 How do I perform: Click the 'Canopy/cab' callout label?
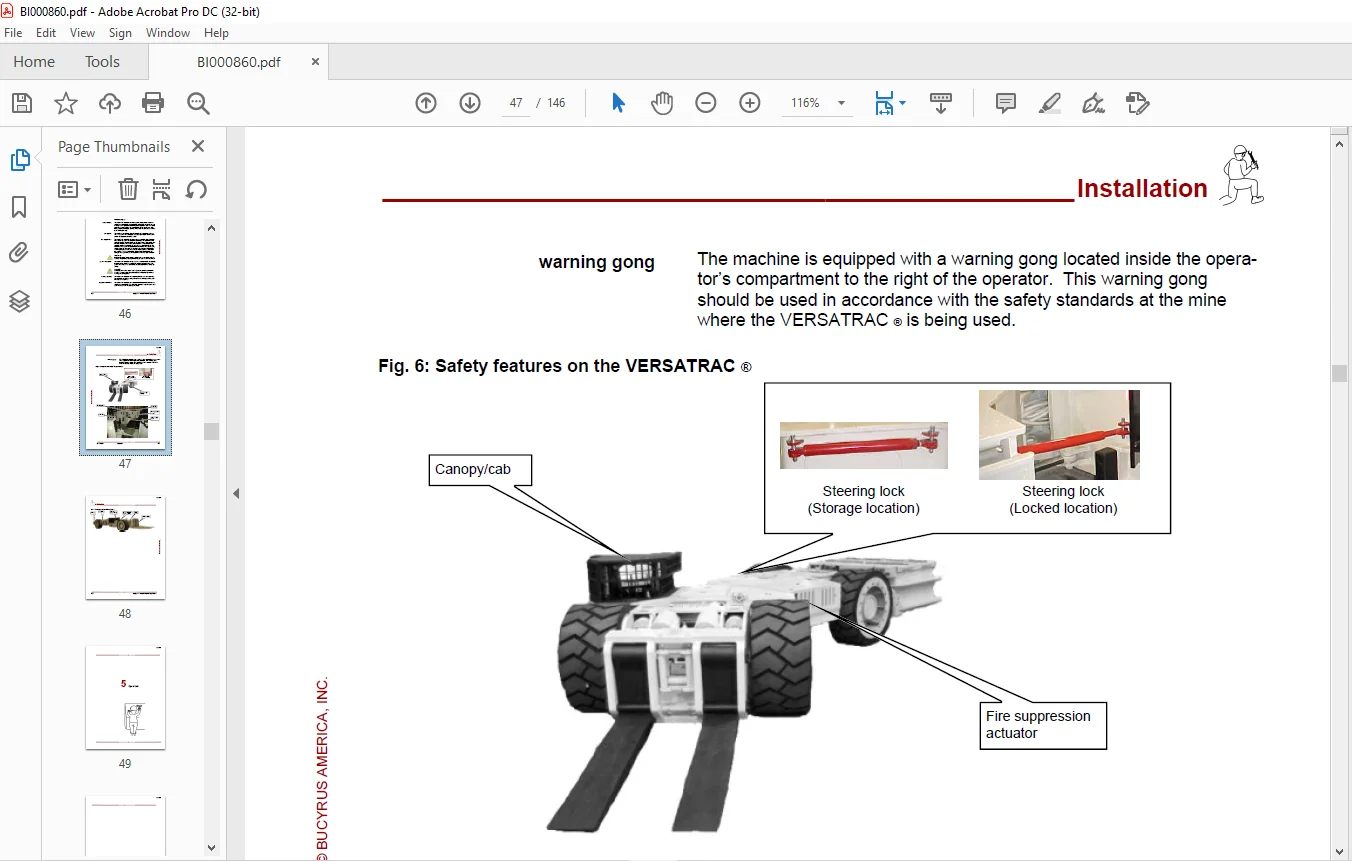pyautogui.click(x=480, y=470)
